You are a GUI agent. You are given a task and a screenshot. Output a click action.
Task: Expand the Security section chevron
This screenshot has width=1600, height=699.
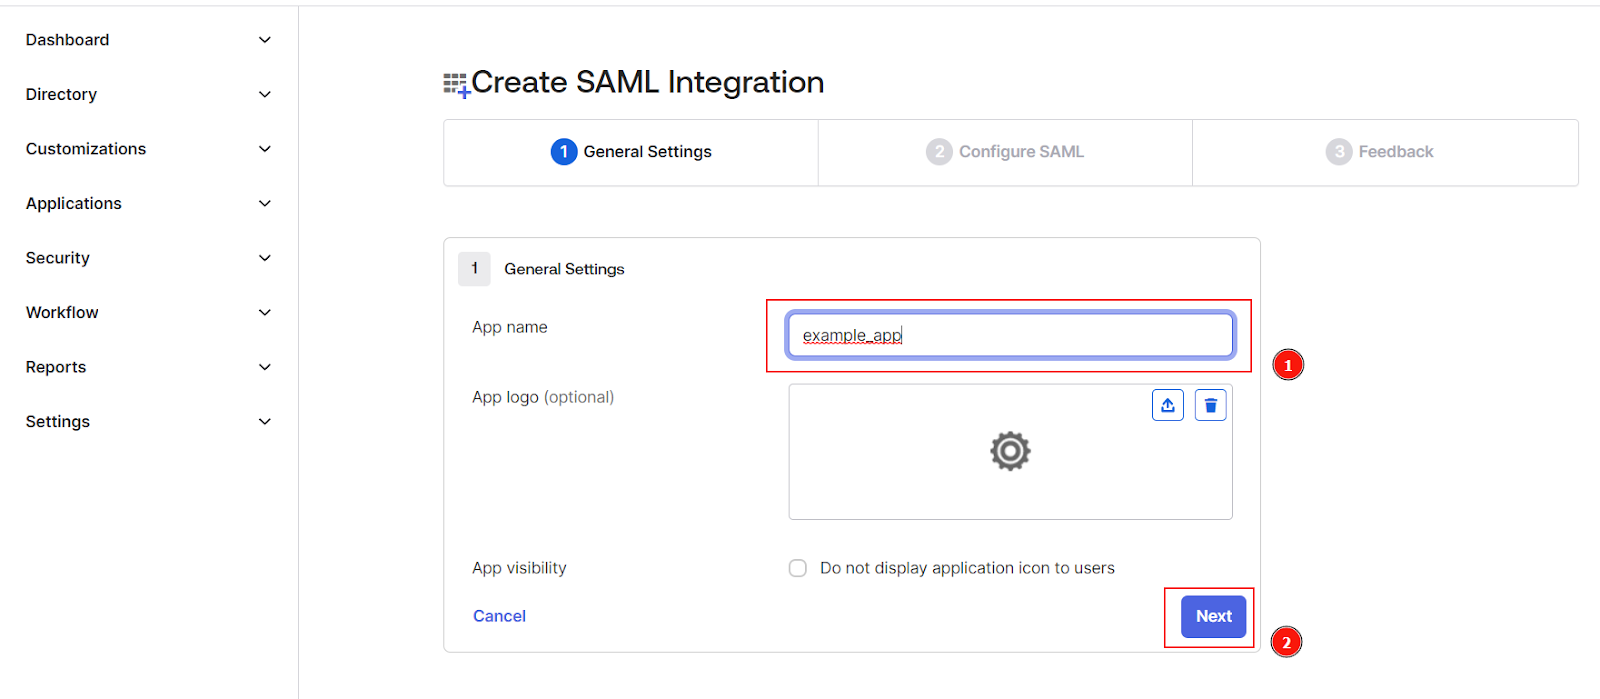tap(265, 258)
